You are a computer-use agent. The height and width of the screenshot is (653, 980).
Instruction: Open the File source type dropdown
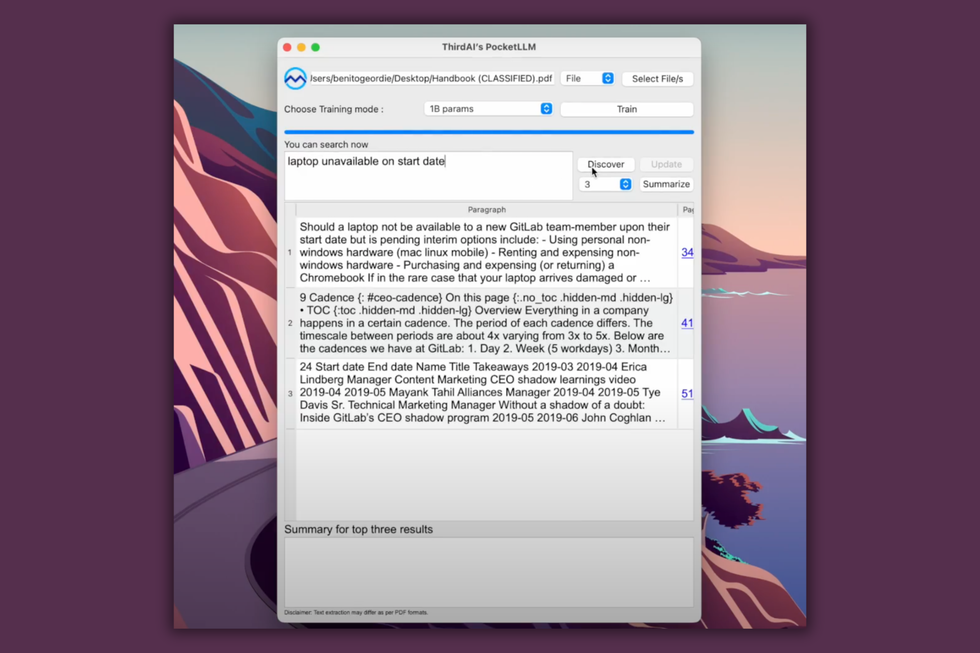(x=587, y=78)
